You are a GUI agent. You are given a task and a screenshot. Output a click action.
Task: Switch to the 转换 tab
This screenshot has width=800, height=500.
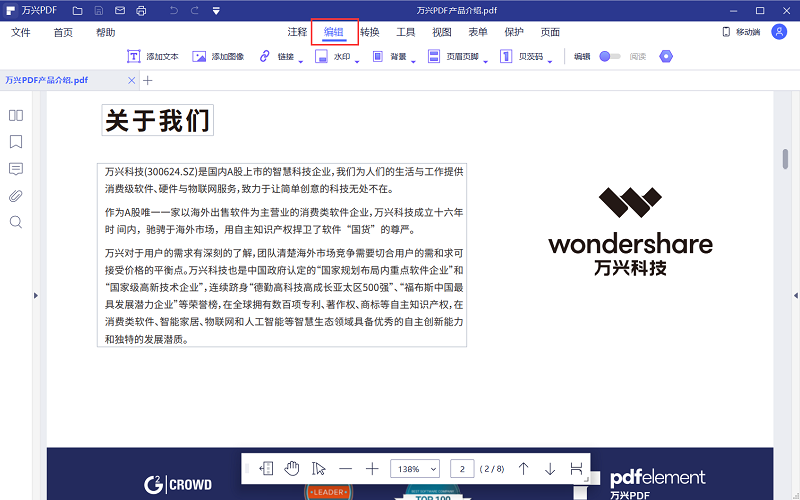370,32
